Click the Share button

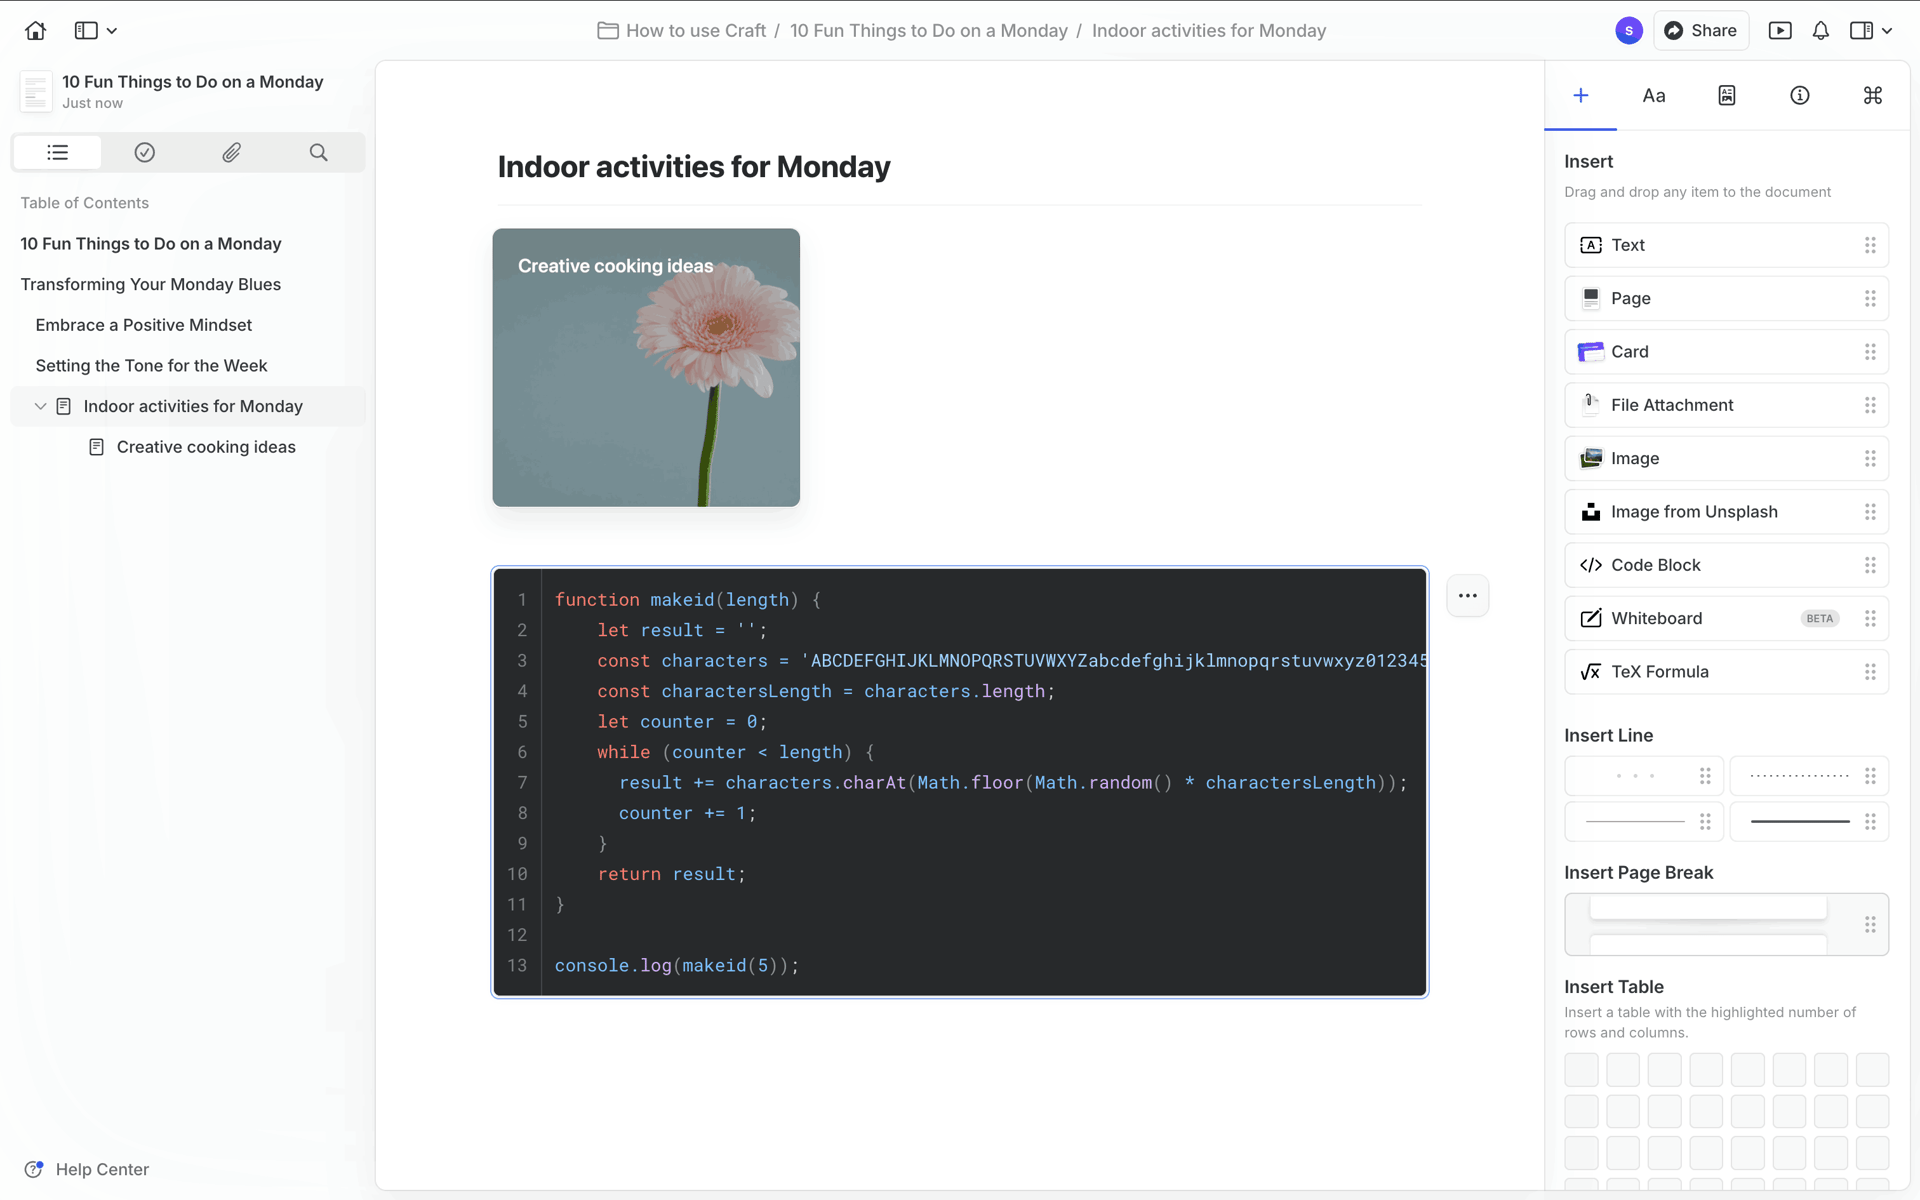[x=1700, y=30]
